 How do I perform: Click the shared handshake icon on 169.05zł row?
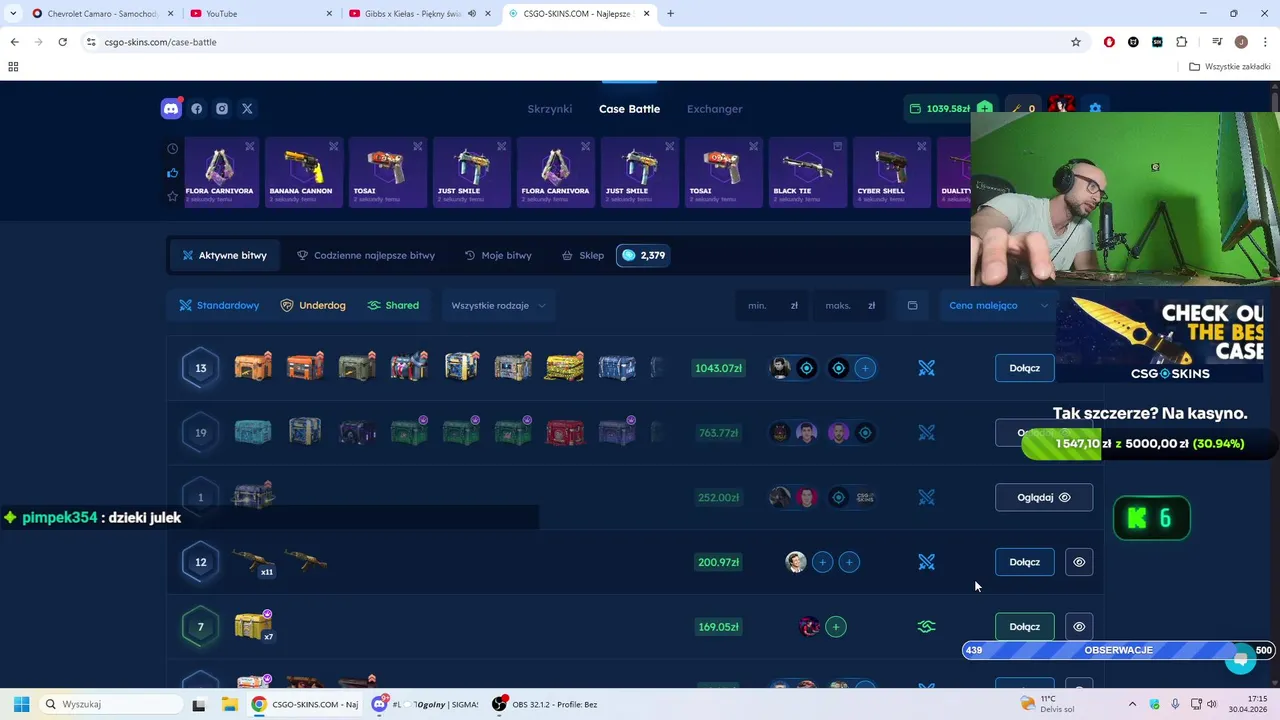click(x=927, y=627)
